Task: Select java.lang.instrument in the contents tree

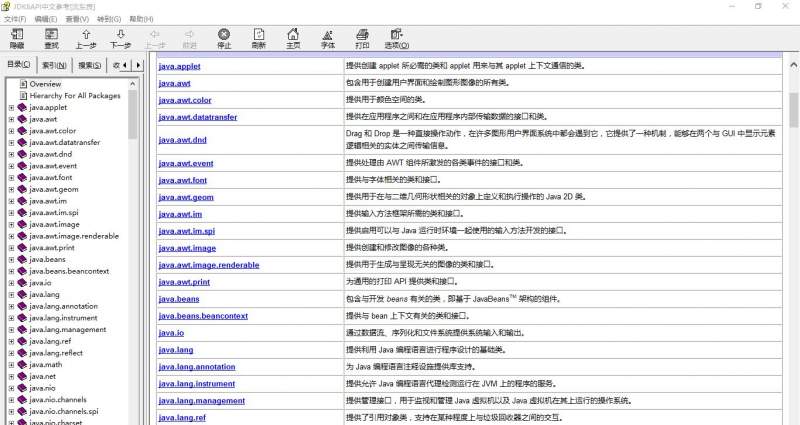Action: [x=63, y=318]
